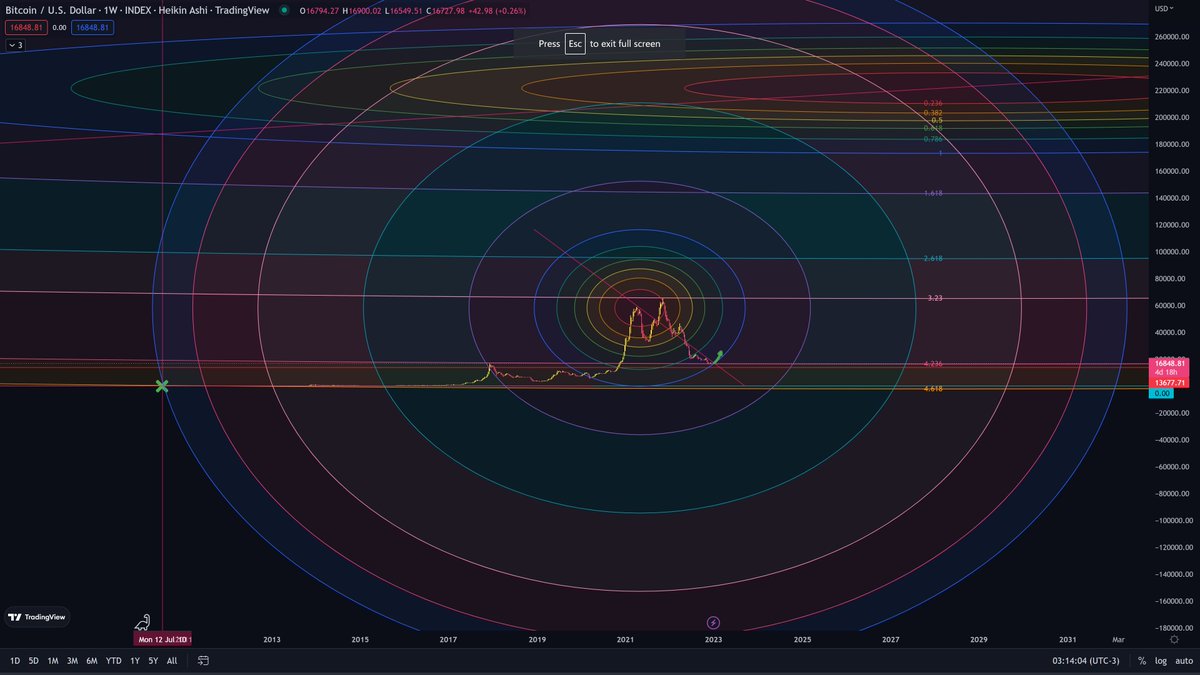Screen dimensions: 1200x675
Task: Click the 2.618 Fibonacci level label
Action: point(934,258)
